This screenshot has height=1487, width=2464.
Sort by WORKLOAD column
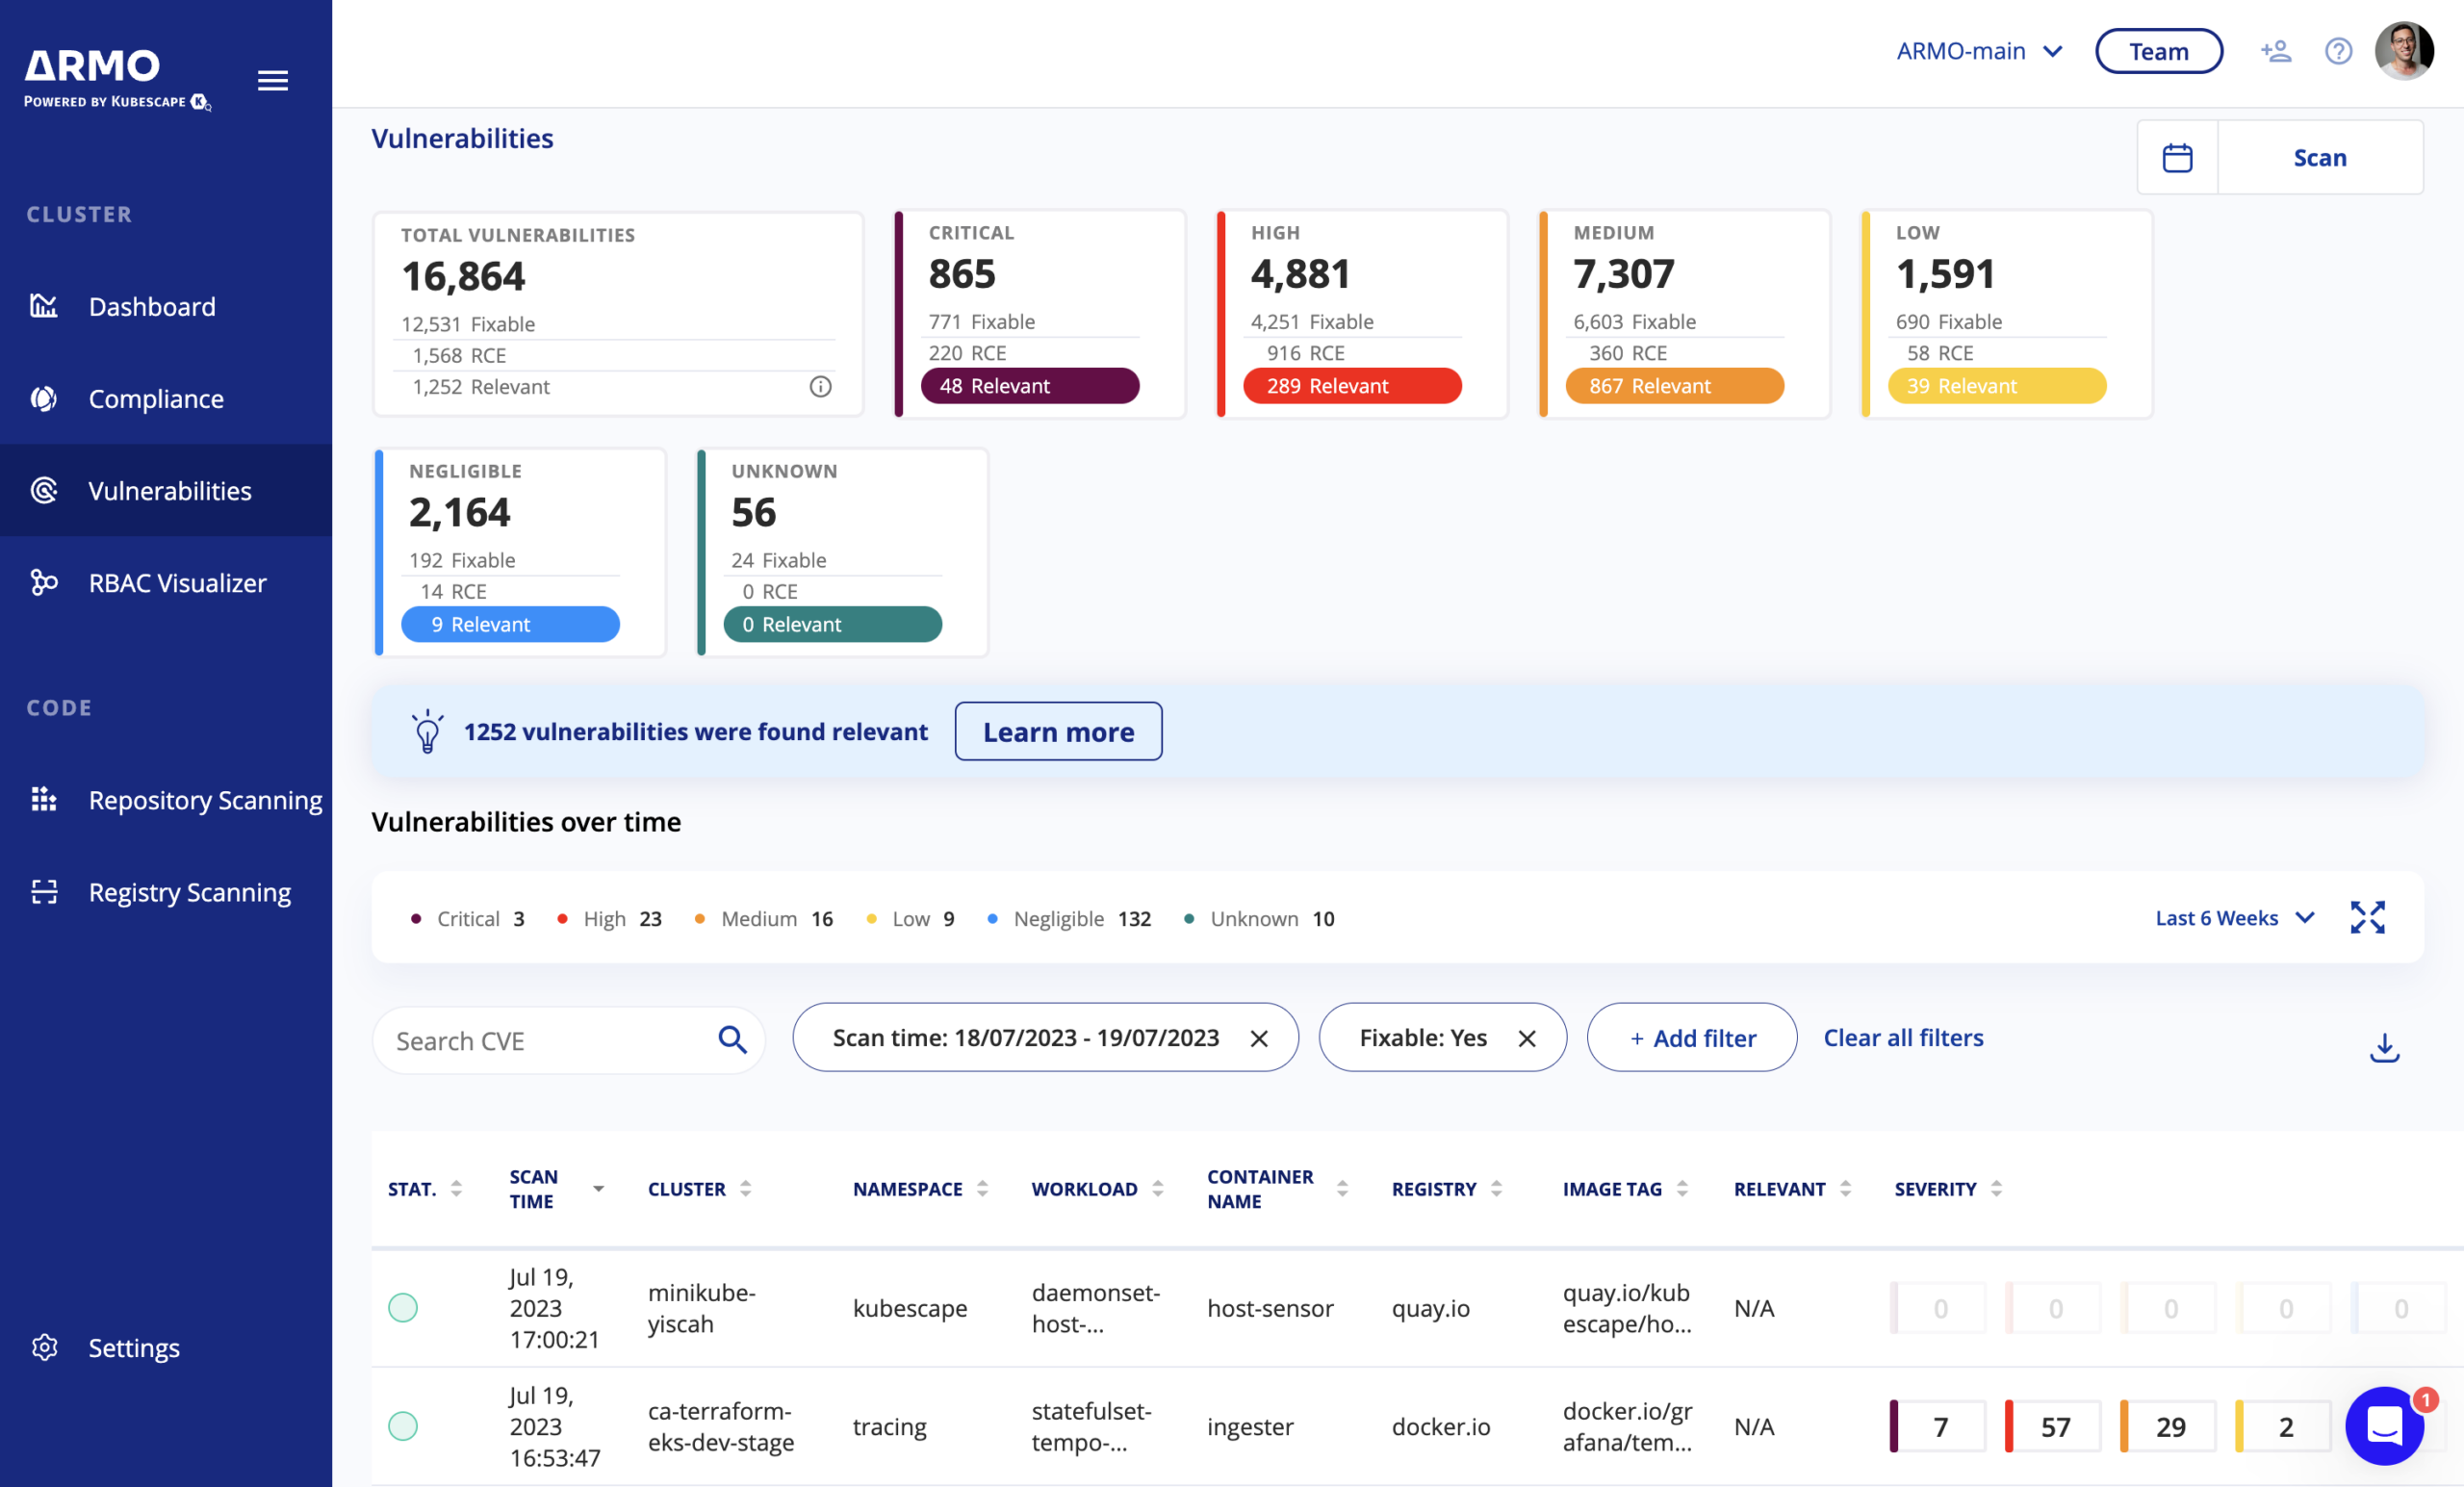(1097, 1189)
